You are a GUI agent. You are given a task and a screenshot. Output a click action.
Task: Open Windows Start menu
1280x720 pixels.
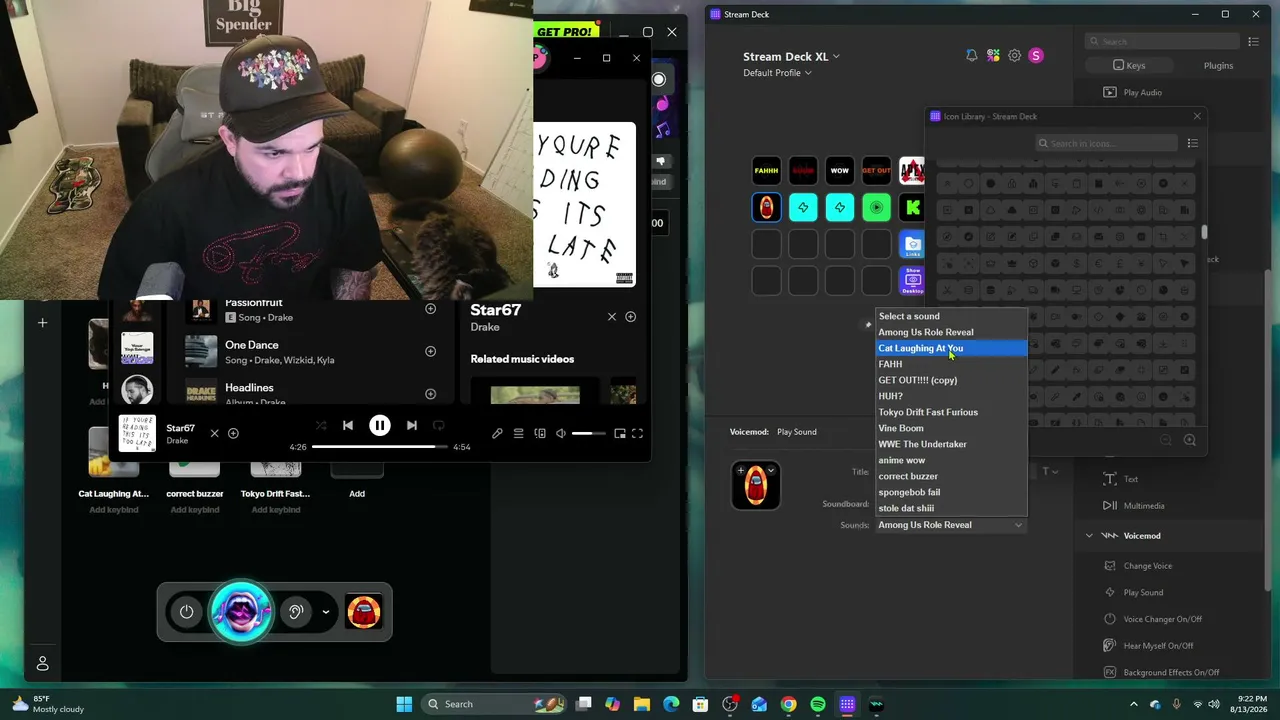(x=404, y=704)
